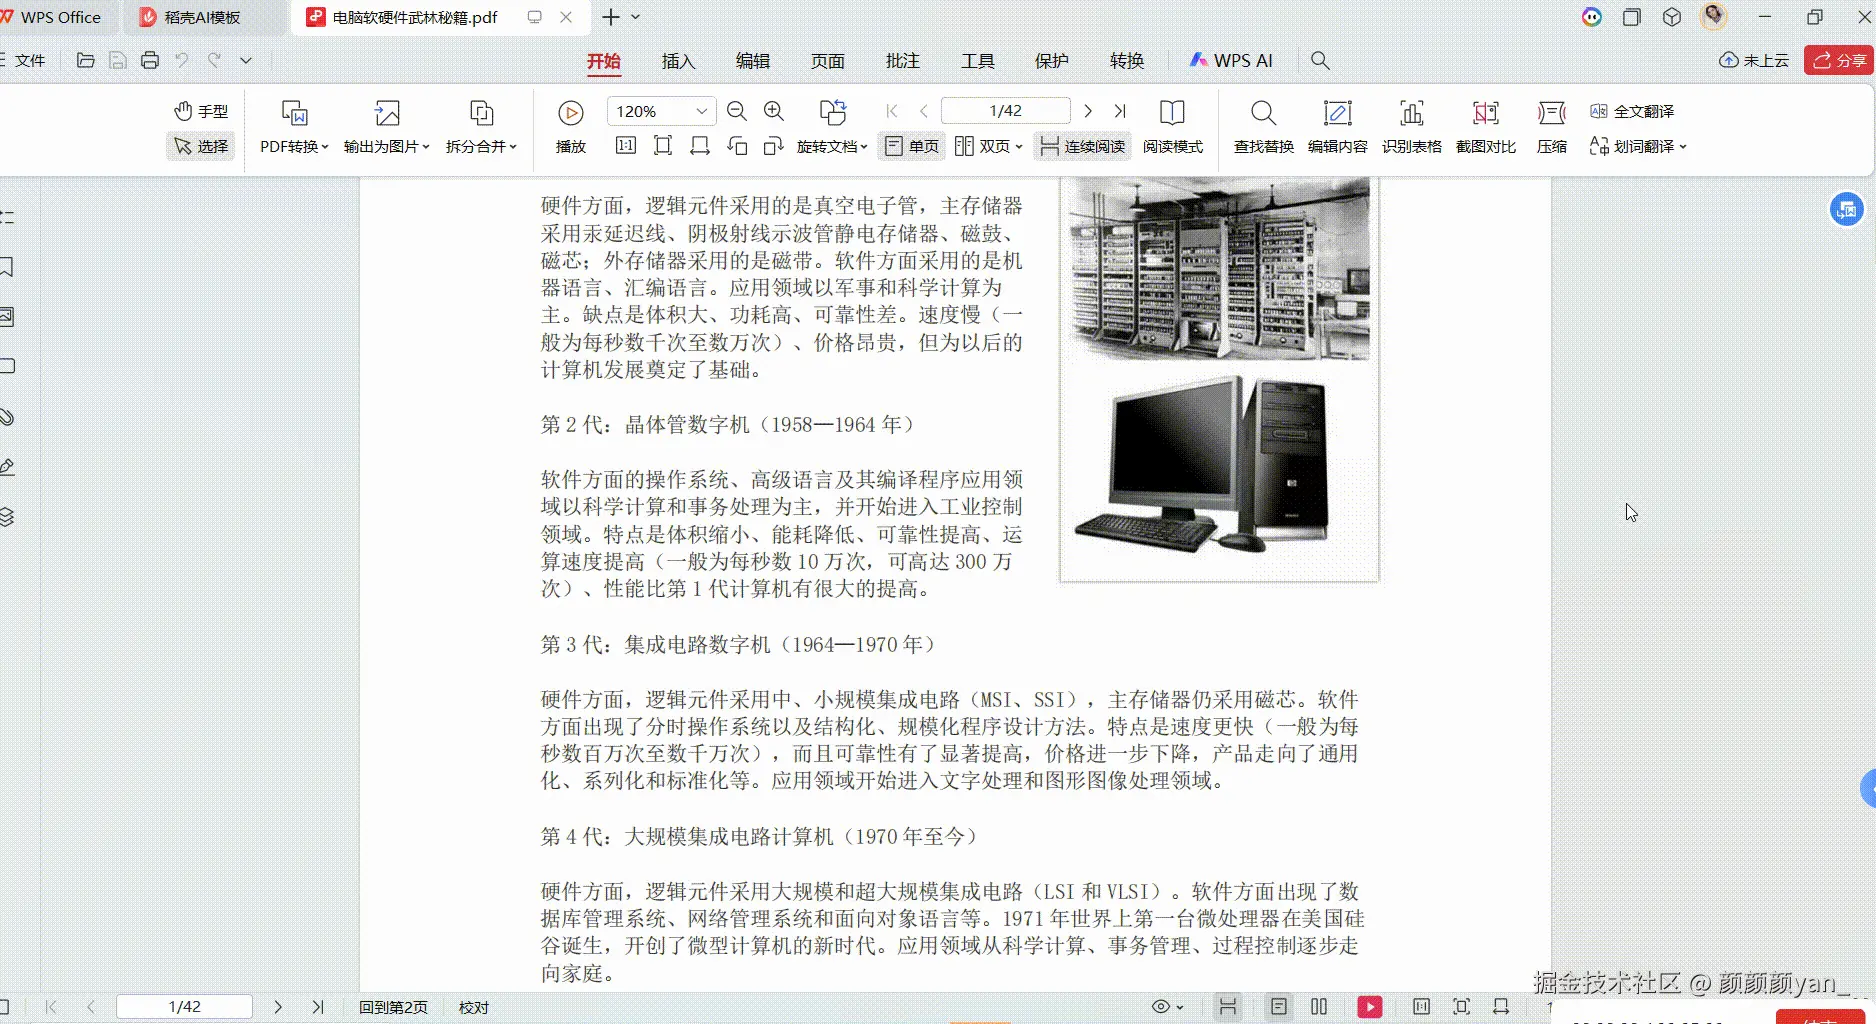Open the layers panel in left sidebar
1876x1024 pixels.
7,516
